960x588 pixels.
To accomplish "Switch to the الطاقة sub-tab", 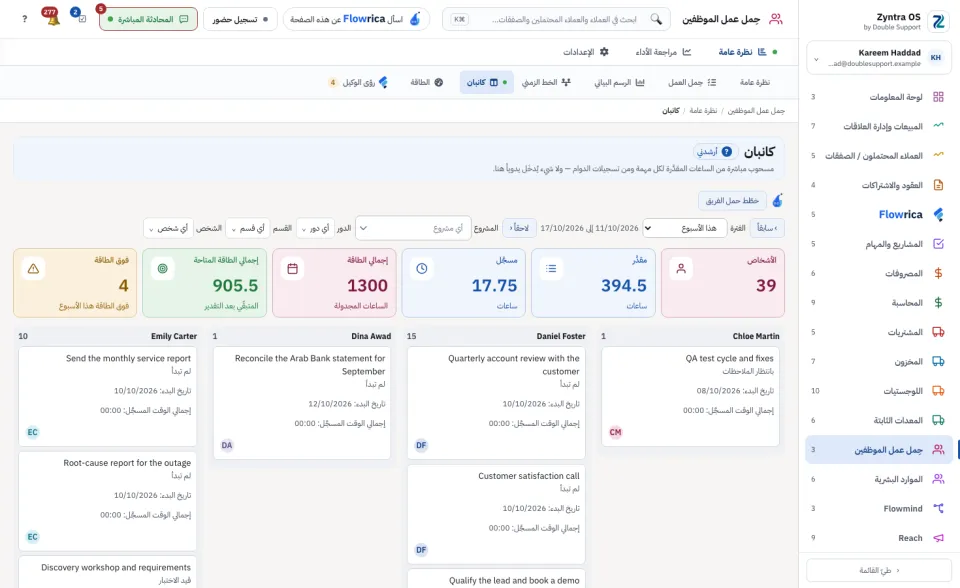I will pyautogui.click(x=427, y=82).
